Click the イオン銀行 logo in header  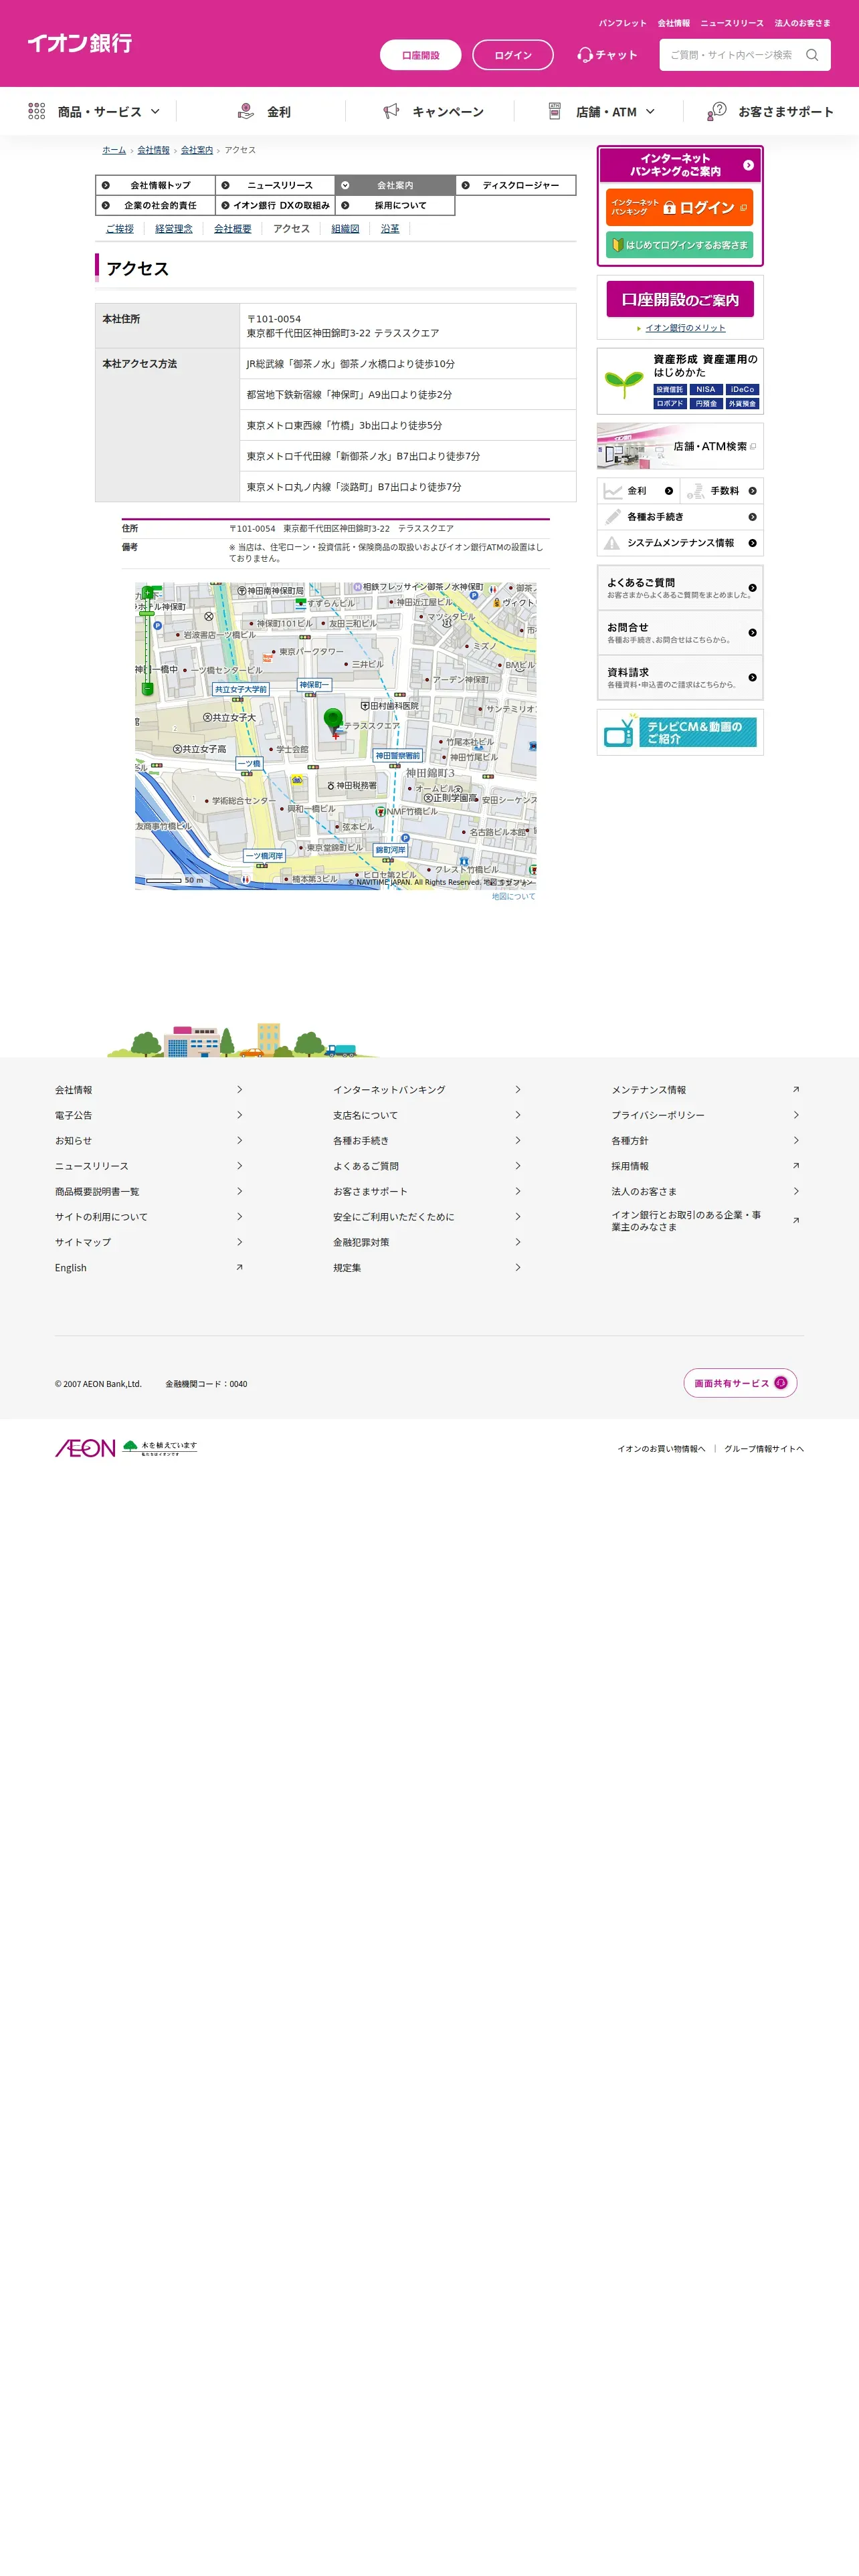(80, 43)
